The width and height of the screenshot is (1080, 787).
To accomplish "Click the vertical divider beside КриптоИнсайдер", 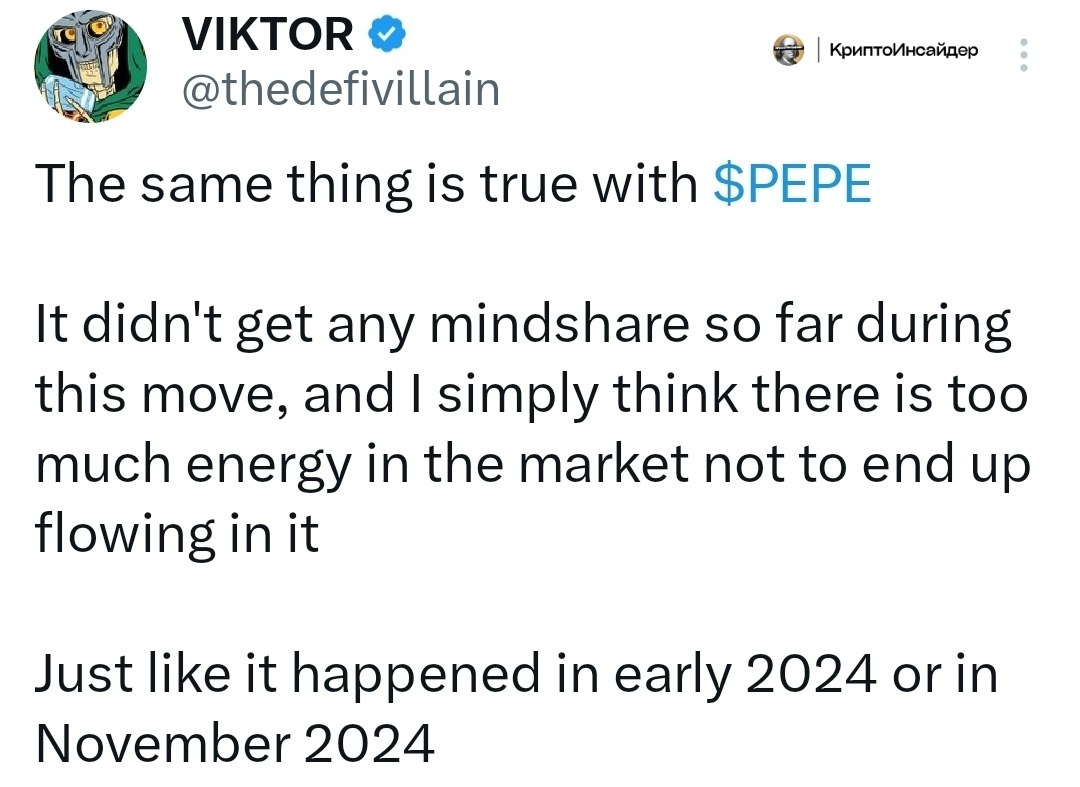I will (x=818, y=50).
